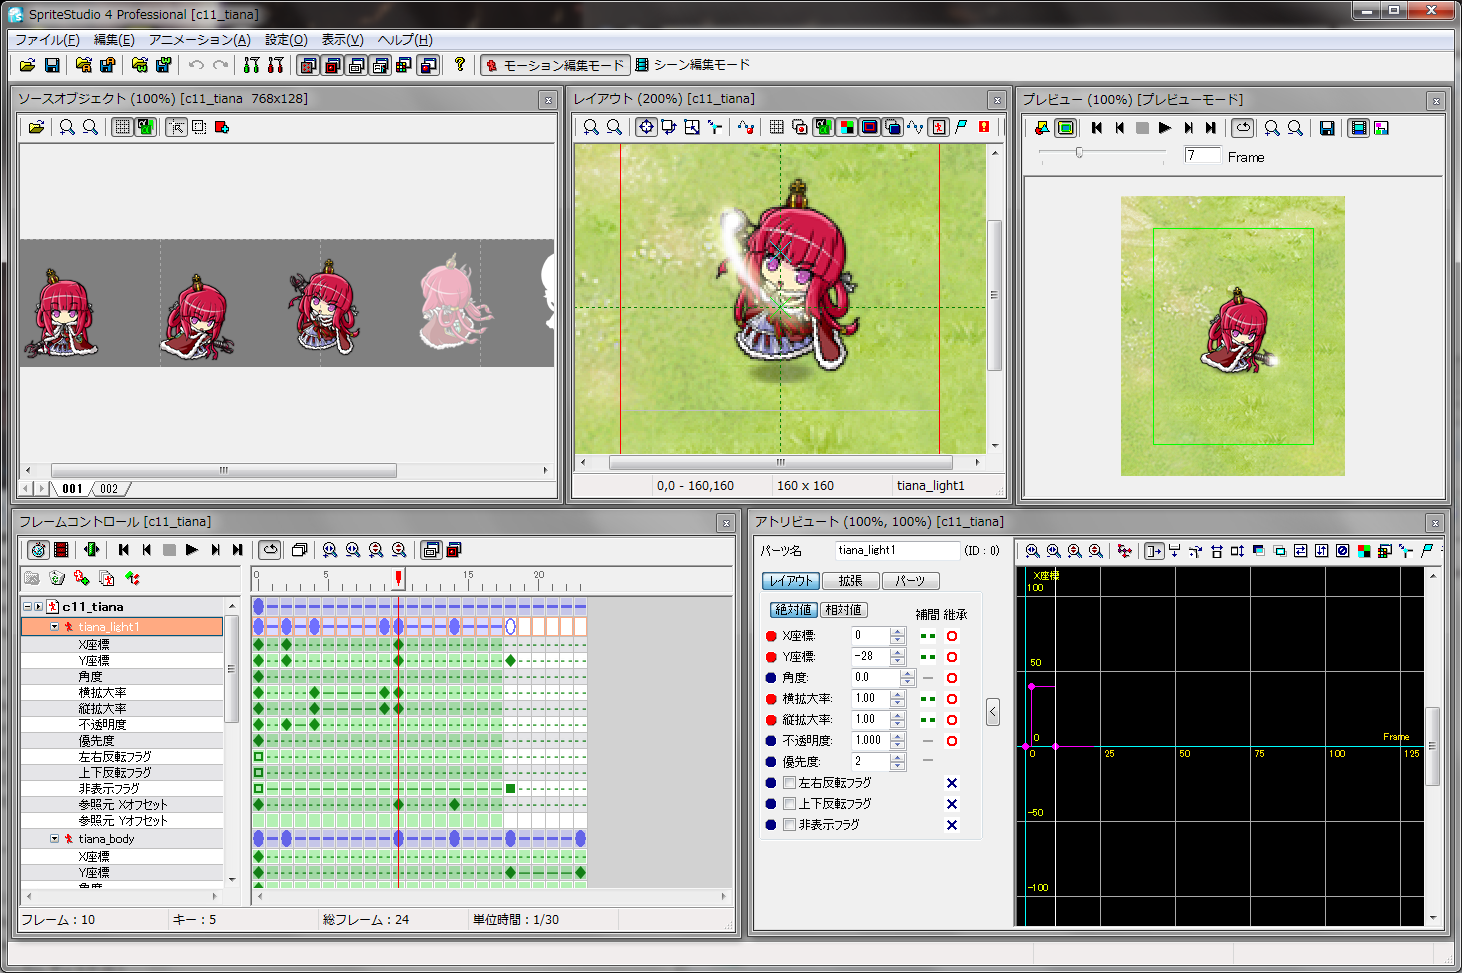The height and width of the screenshot is (973, 1462).
Task: Jump to first frame in Preview panel
Action: 1097,128
